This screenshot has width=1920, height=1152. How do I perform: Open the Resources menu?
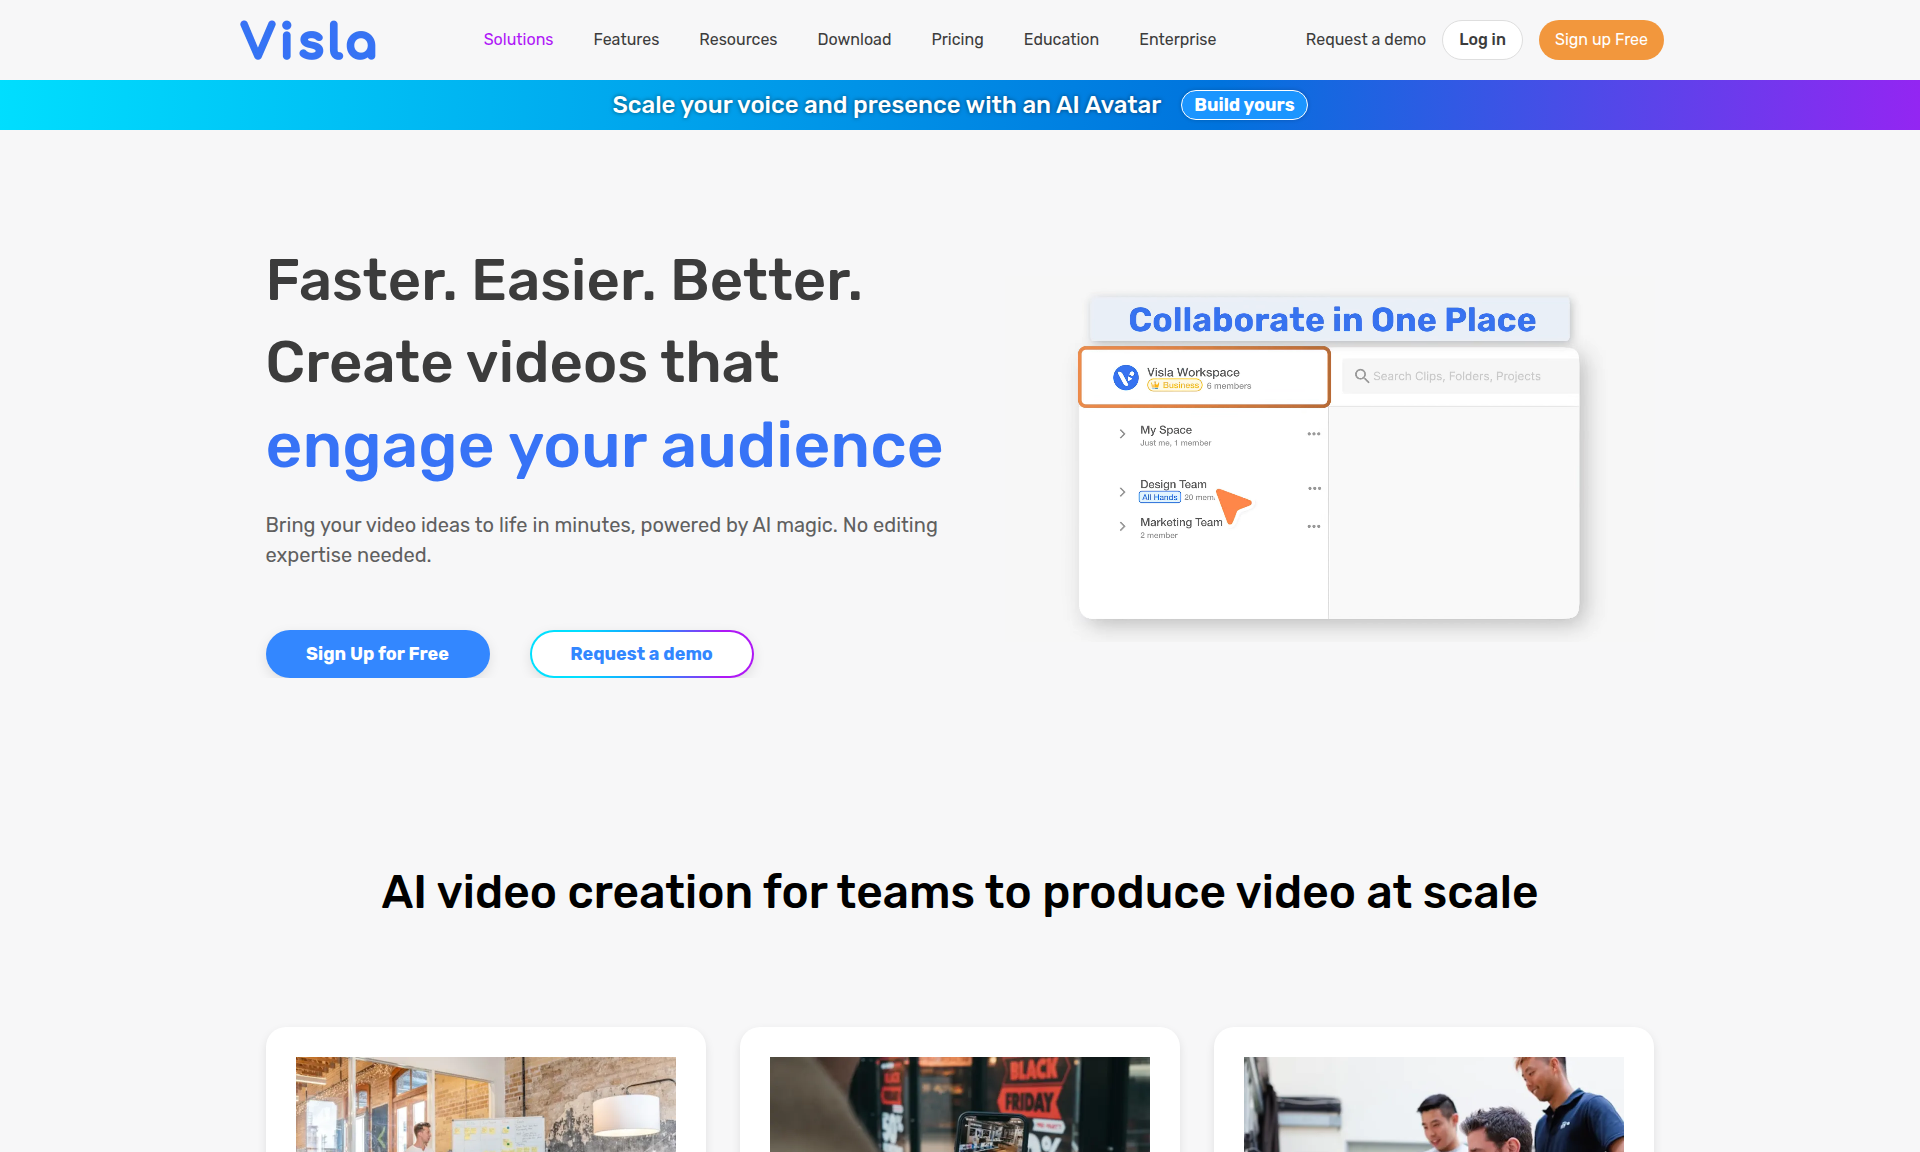coord(738,40)
